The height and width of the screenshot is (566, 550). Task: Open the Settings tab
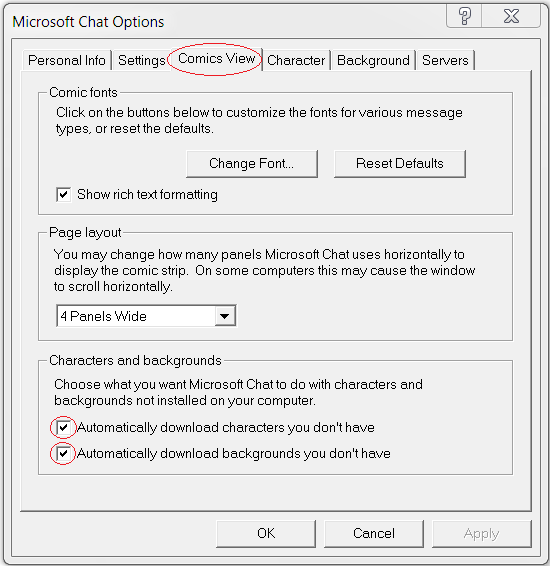141,60
